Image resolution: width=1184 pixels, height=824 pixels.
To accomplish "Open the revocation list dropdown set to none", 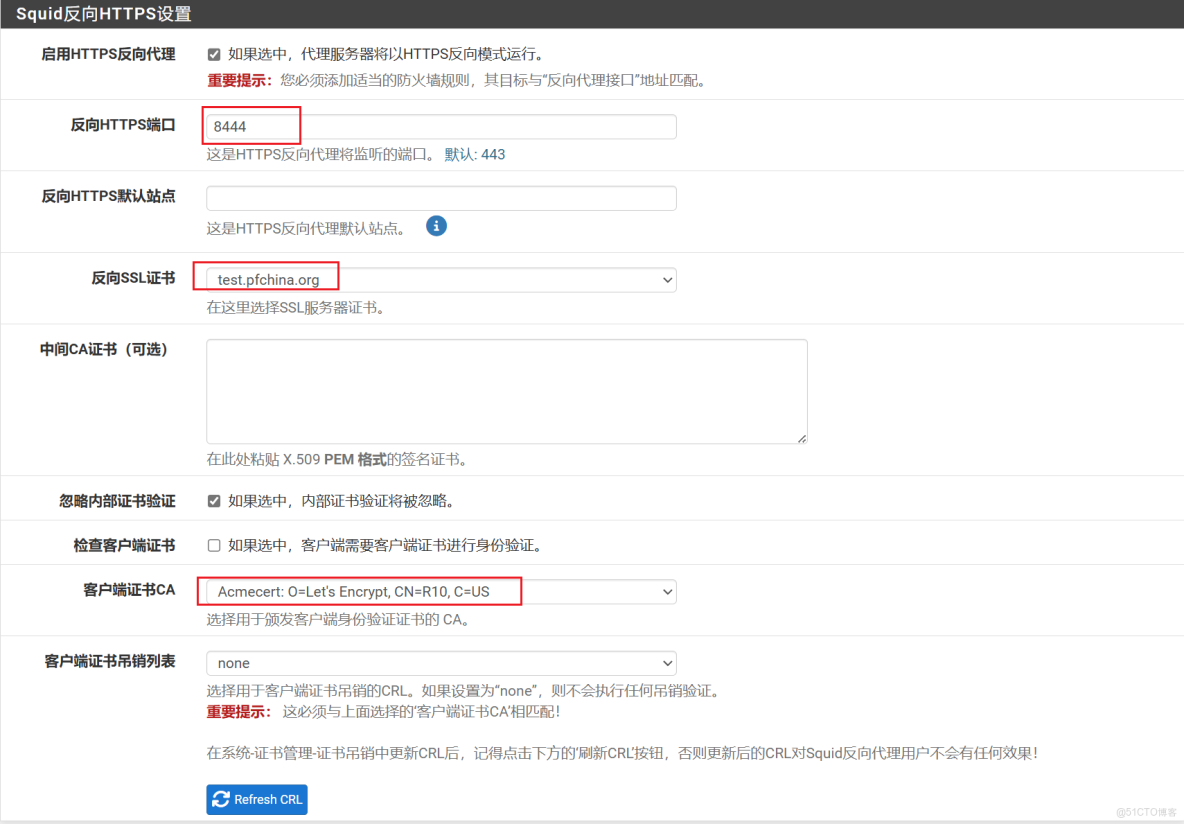I will coord(440,663).
